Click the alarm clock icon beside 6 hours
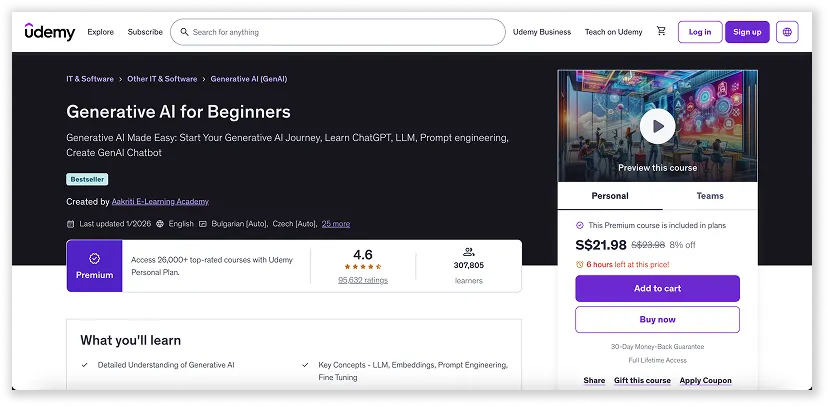 pyautogui.click(x=580, y=265)
